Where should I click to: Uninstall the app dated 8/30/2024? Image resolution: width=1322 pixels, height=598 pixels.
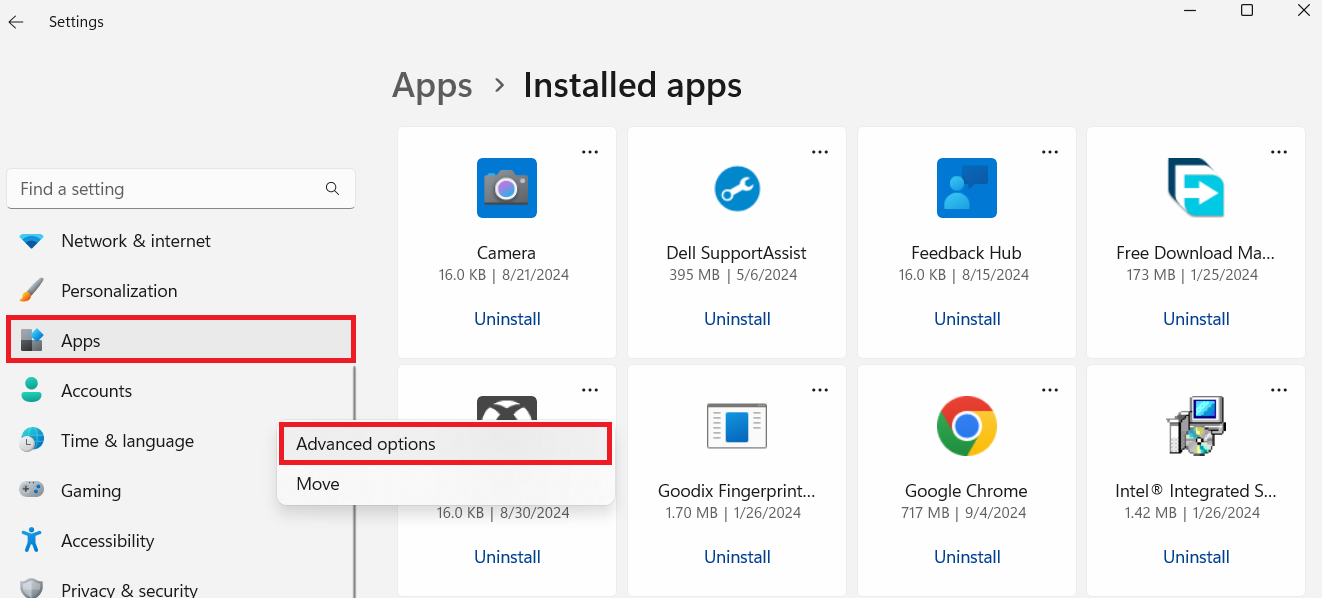[x=507, y=557]
